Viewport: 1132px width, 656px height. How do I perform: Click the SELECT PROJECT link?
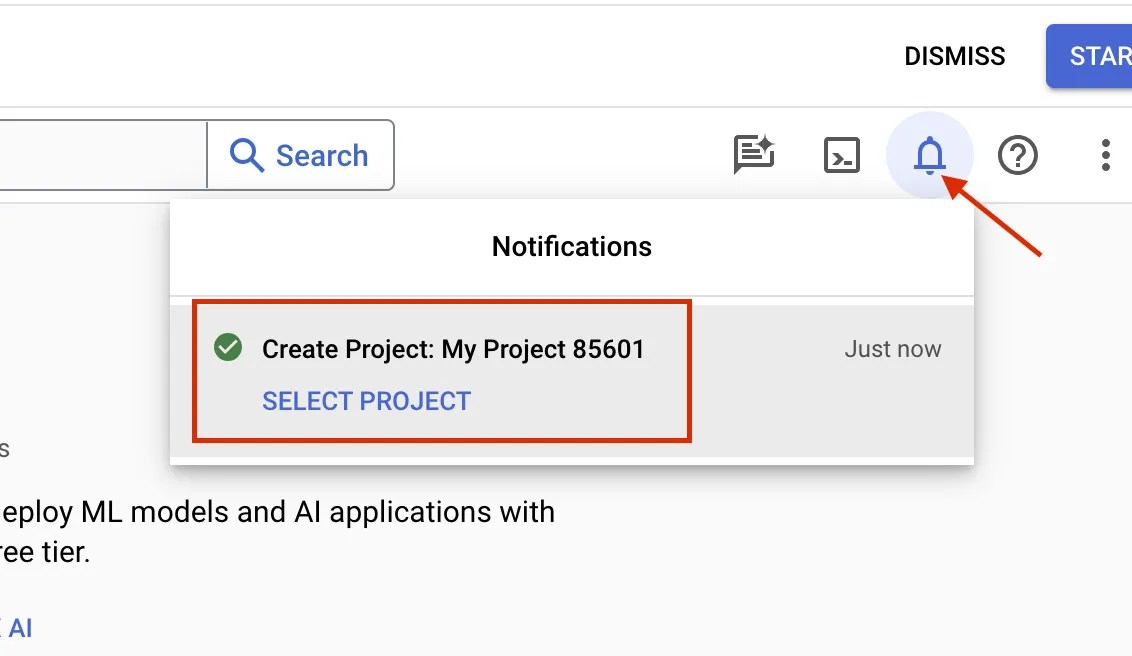pyautogui.click(x=366, y=401)
